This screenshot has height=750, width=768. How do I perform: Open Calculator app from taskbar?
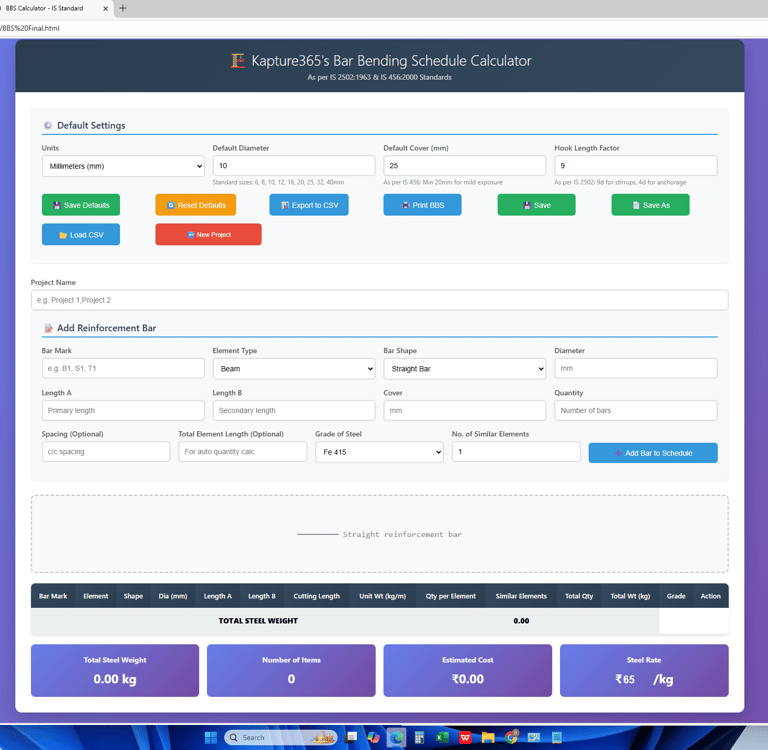pyautogui.click(x=419, y=737)
